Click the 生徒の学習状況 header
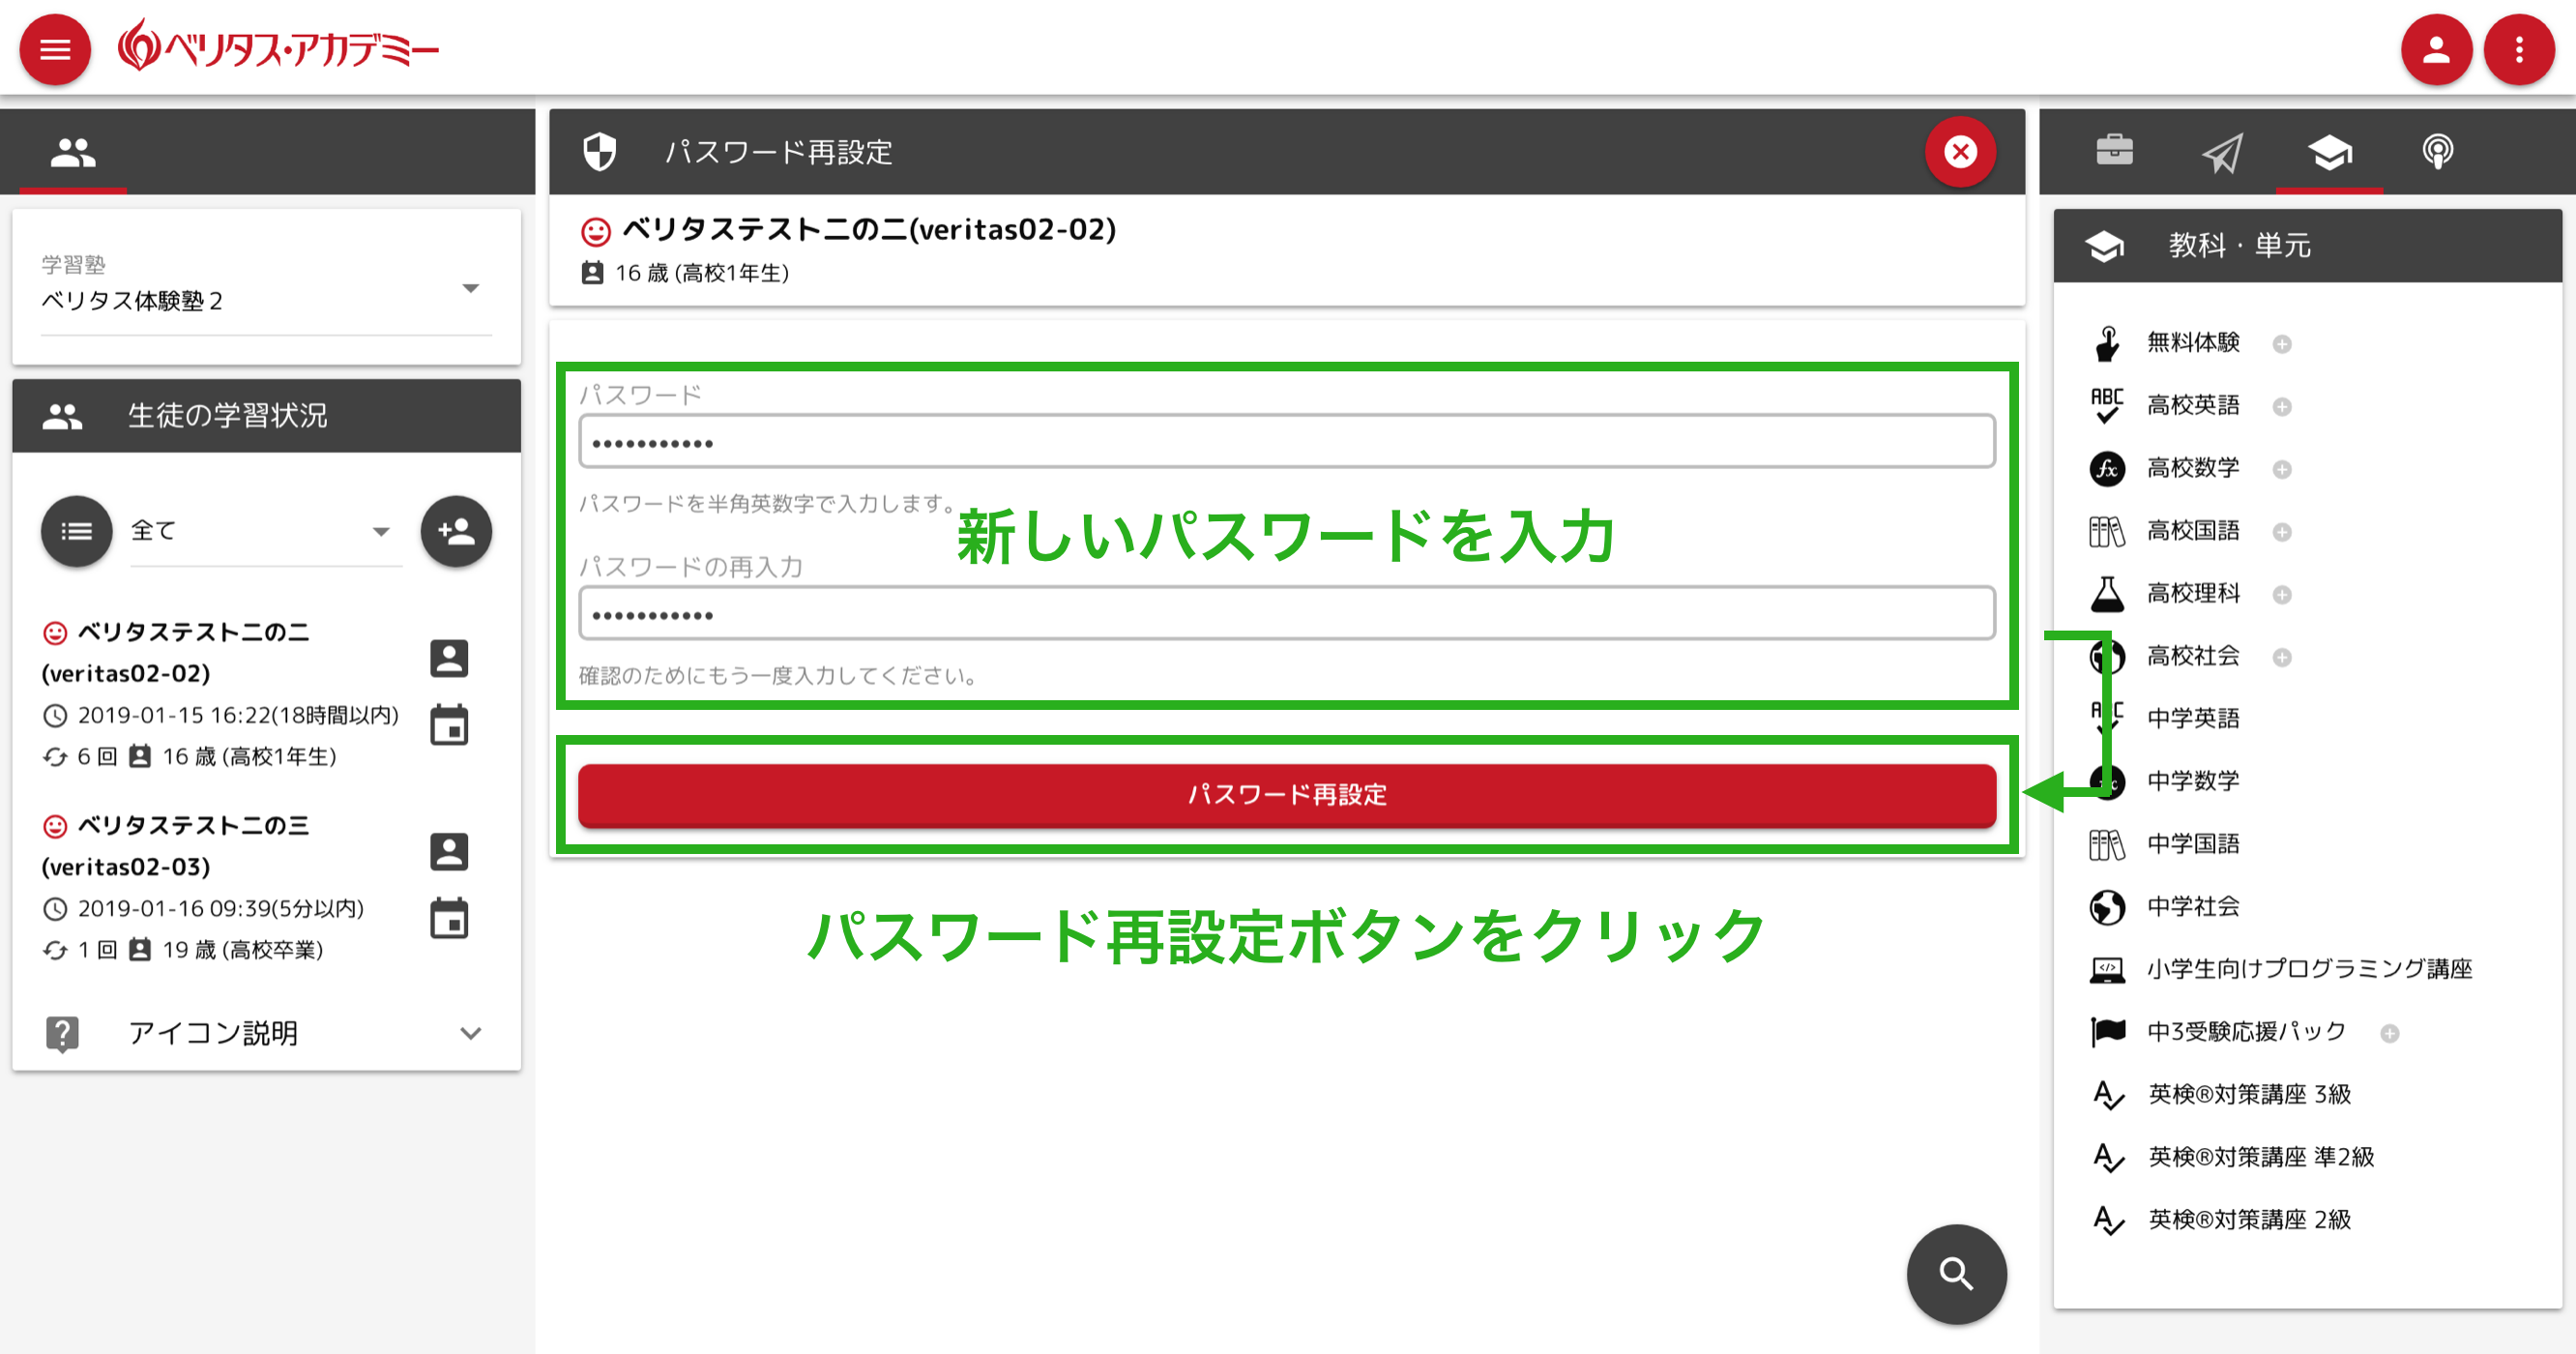 (266, 415)
